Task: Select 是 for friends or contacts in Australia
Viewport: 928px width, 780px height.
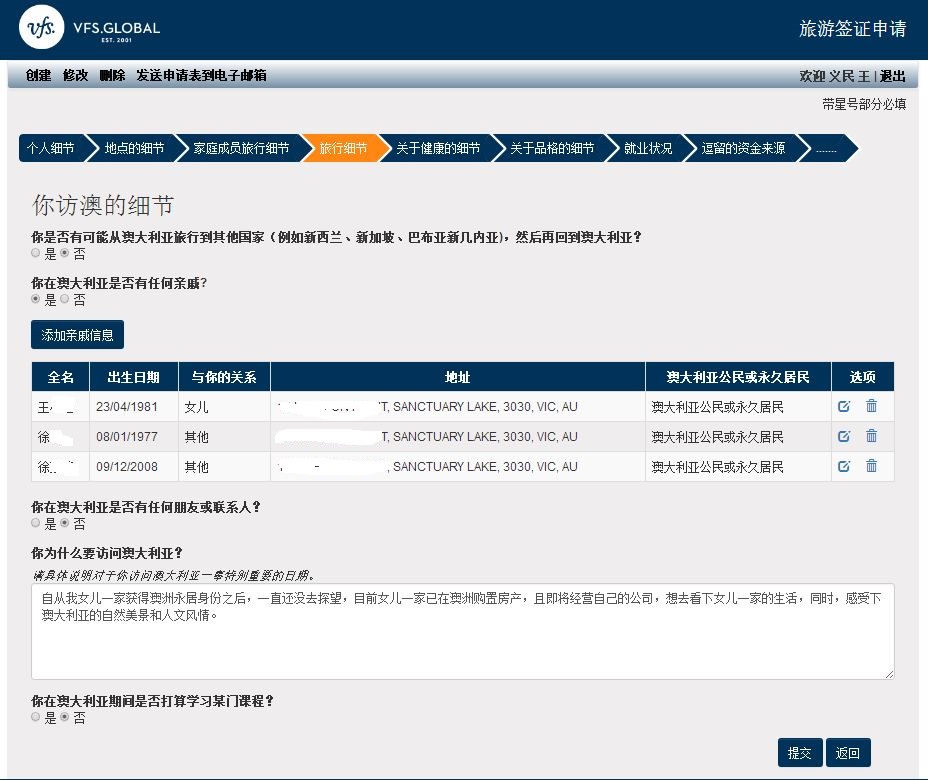Action: point(37,523)
